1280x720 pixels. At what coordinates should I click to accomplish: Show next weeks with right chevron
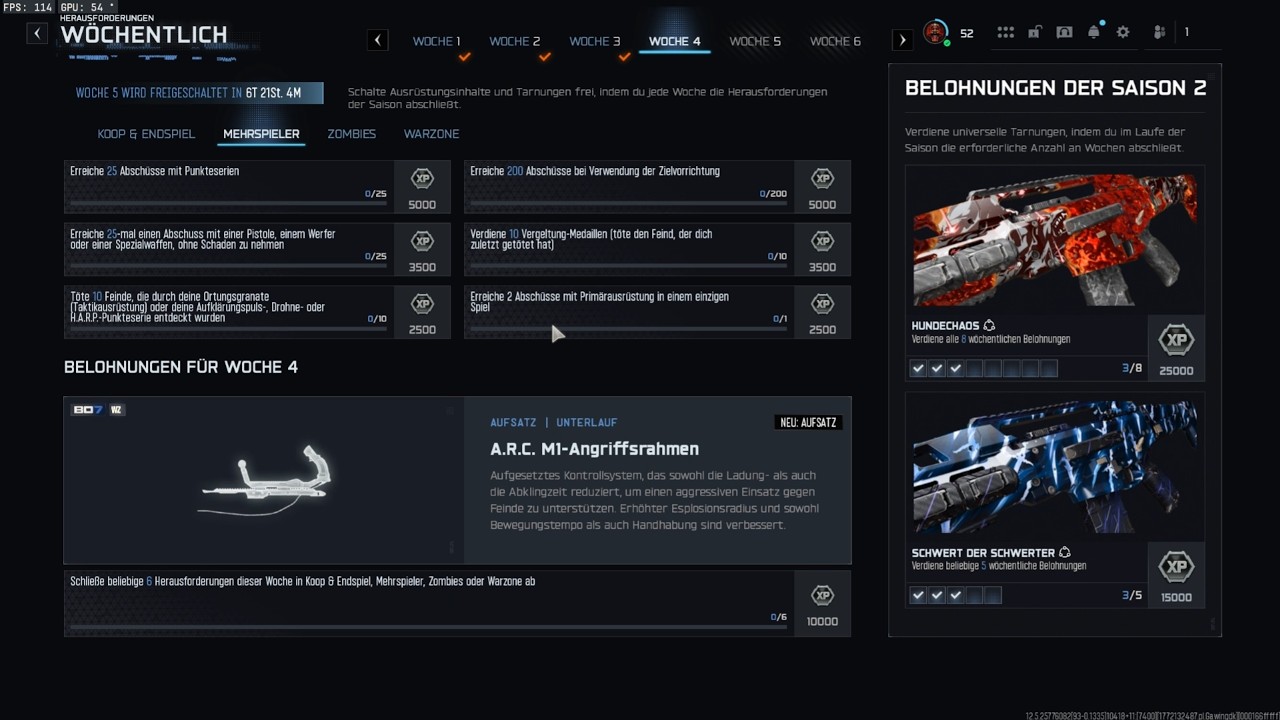coord(902,40)
